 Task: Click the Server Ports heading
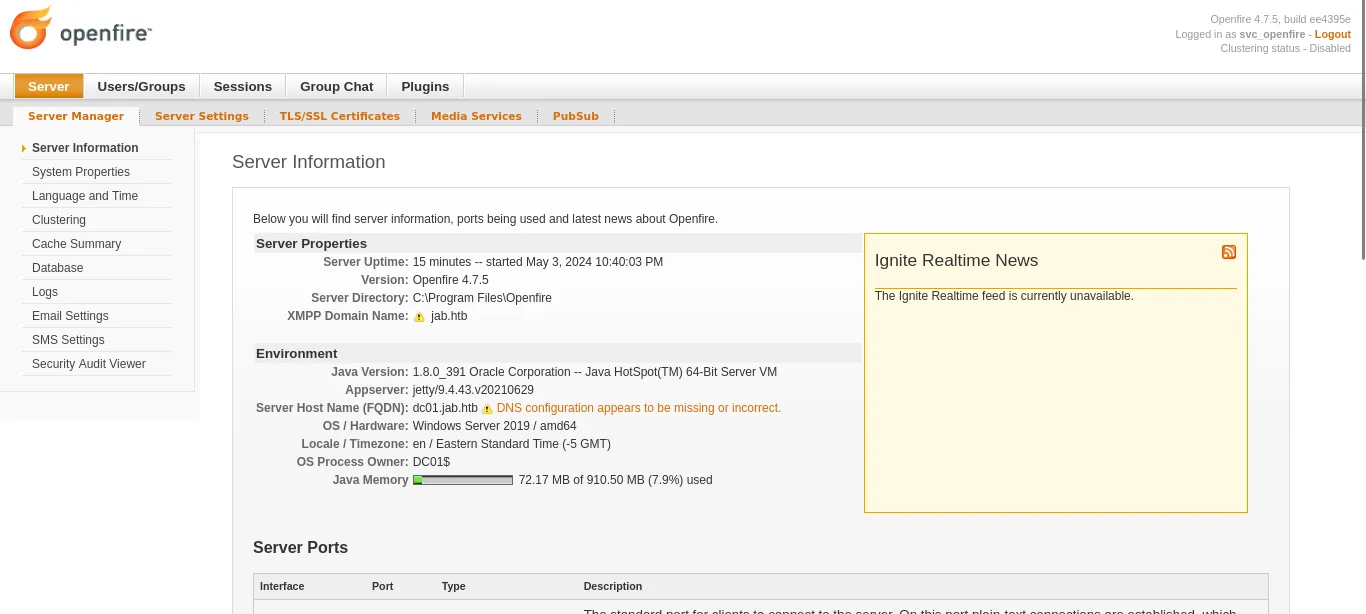click(x=300, y=547)
